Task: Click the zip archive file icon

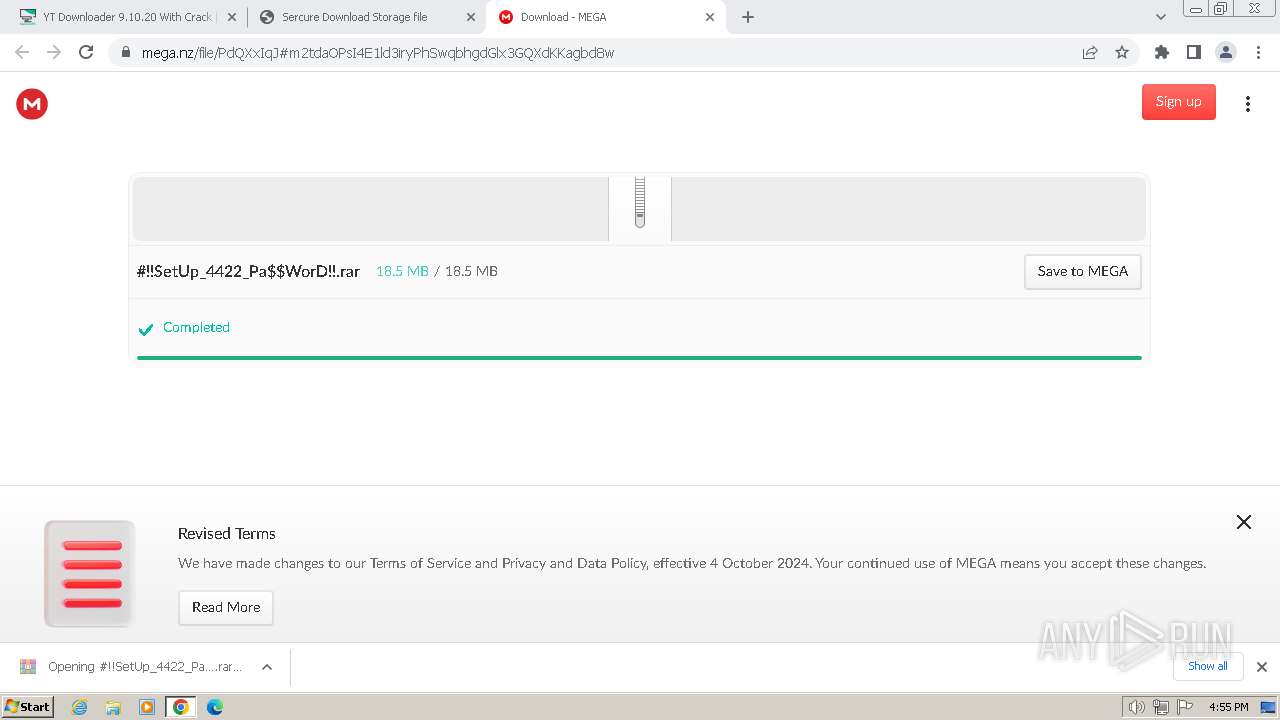Action: tap(640, 204)
